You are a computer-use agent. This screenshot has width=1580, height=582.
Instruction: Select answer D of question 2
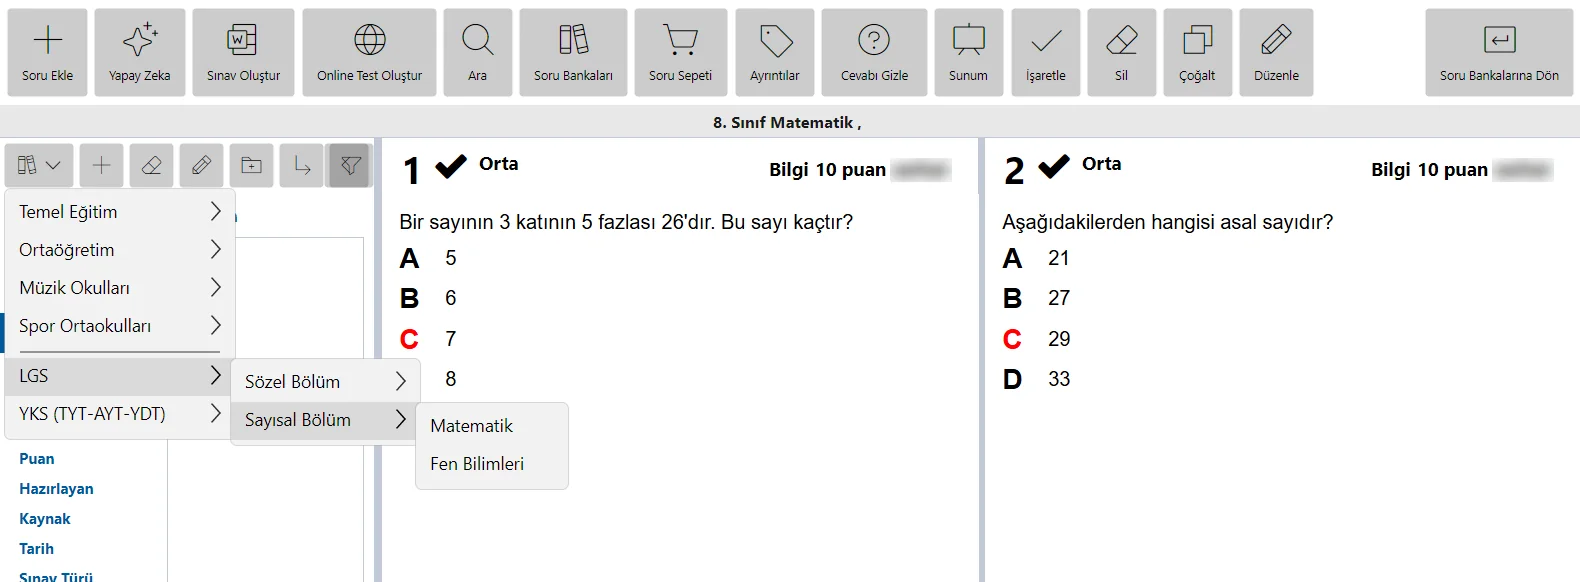click(1012, 380)
